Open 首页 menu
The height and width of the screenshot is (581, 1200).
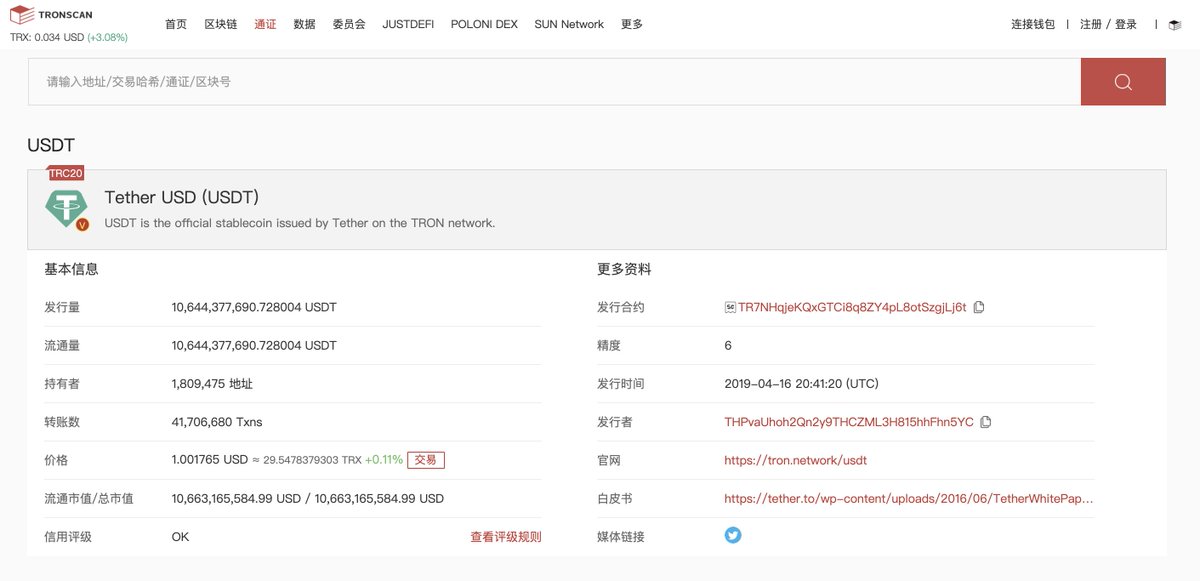(176, 24)
